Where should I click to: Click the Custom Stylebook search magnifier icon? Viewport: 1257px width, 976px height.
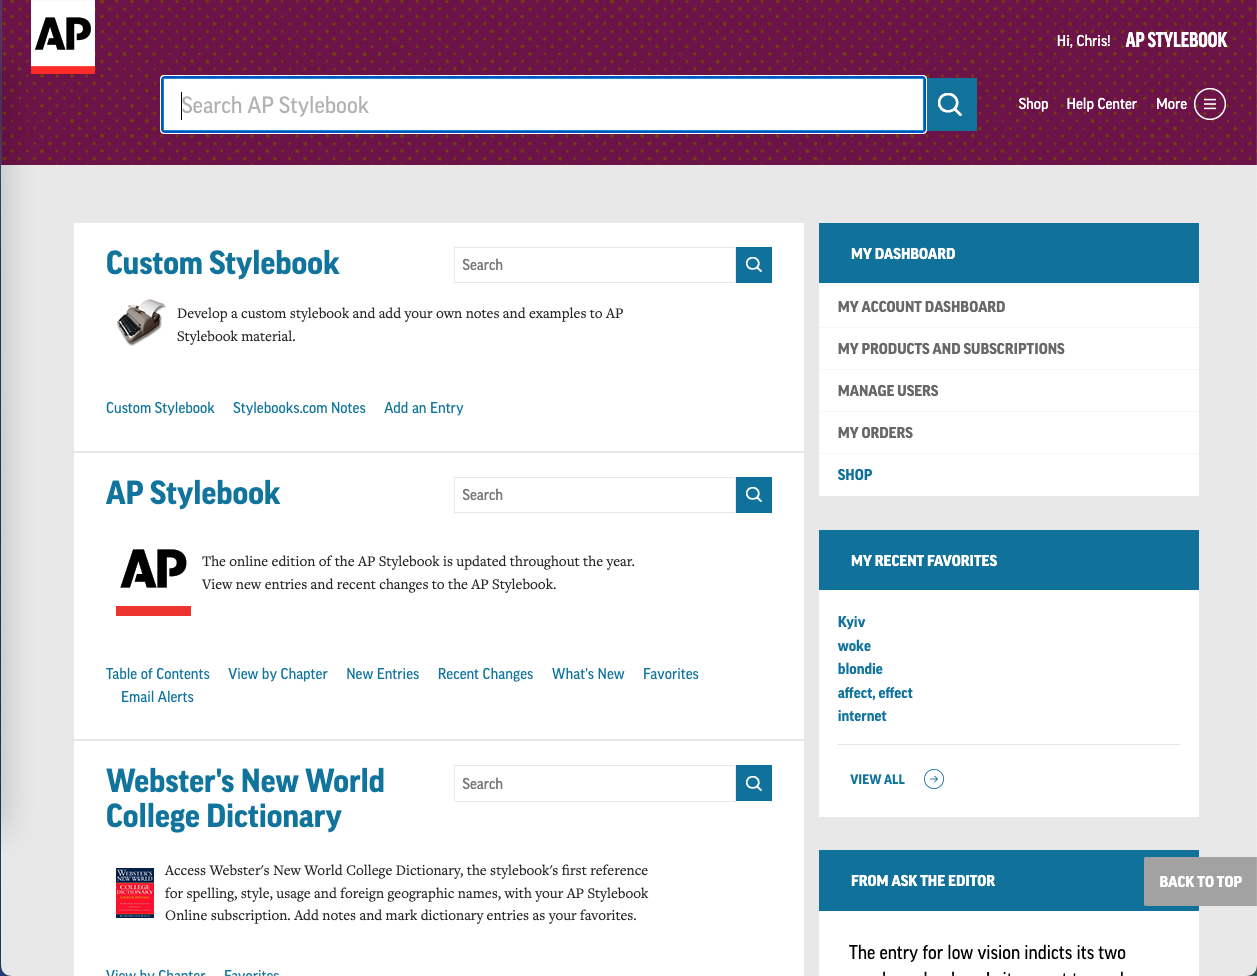coord(753,264)
